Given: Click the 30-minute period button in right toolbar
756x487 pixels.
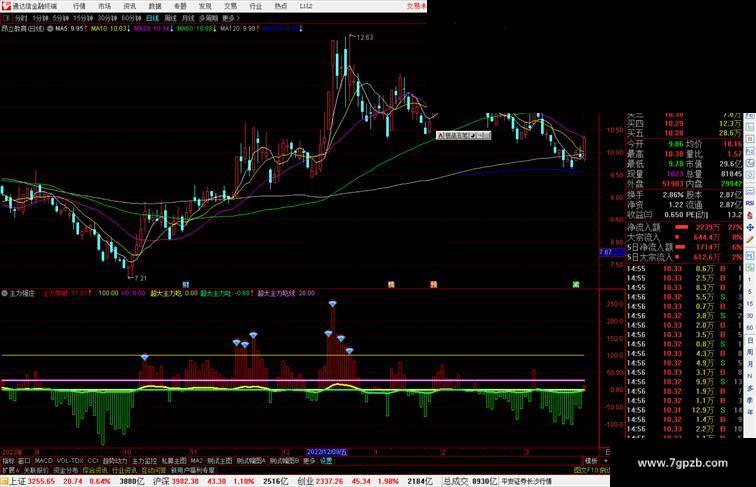Looking at the screenshot, I should (x=750, y=316).
